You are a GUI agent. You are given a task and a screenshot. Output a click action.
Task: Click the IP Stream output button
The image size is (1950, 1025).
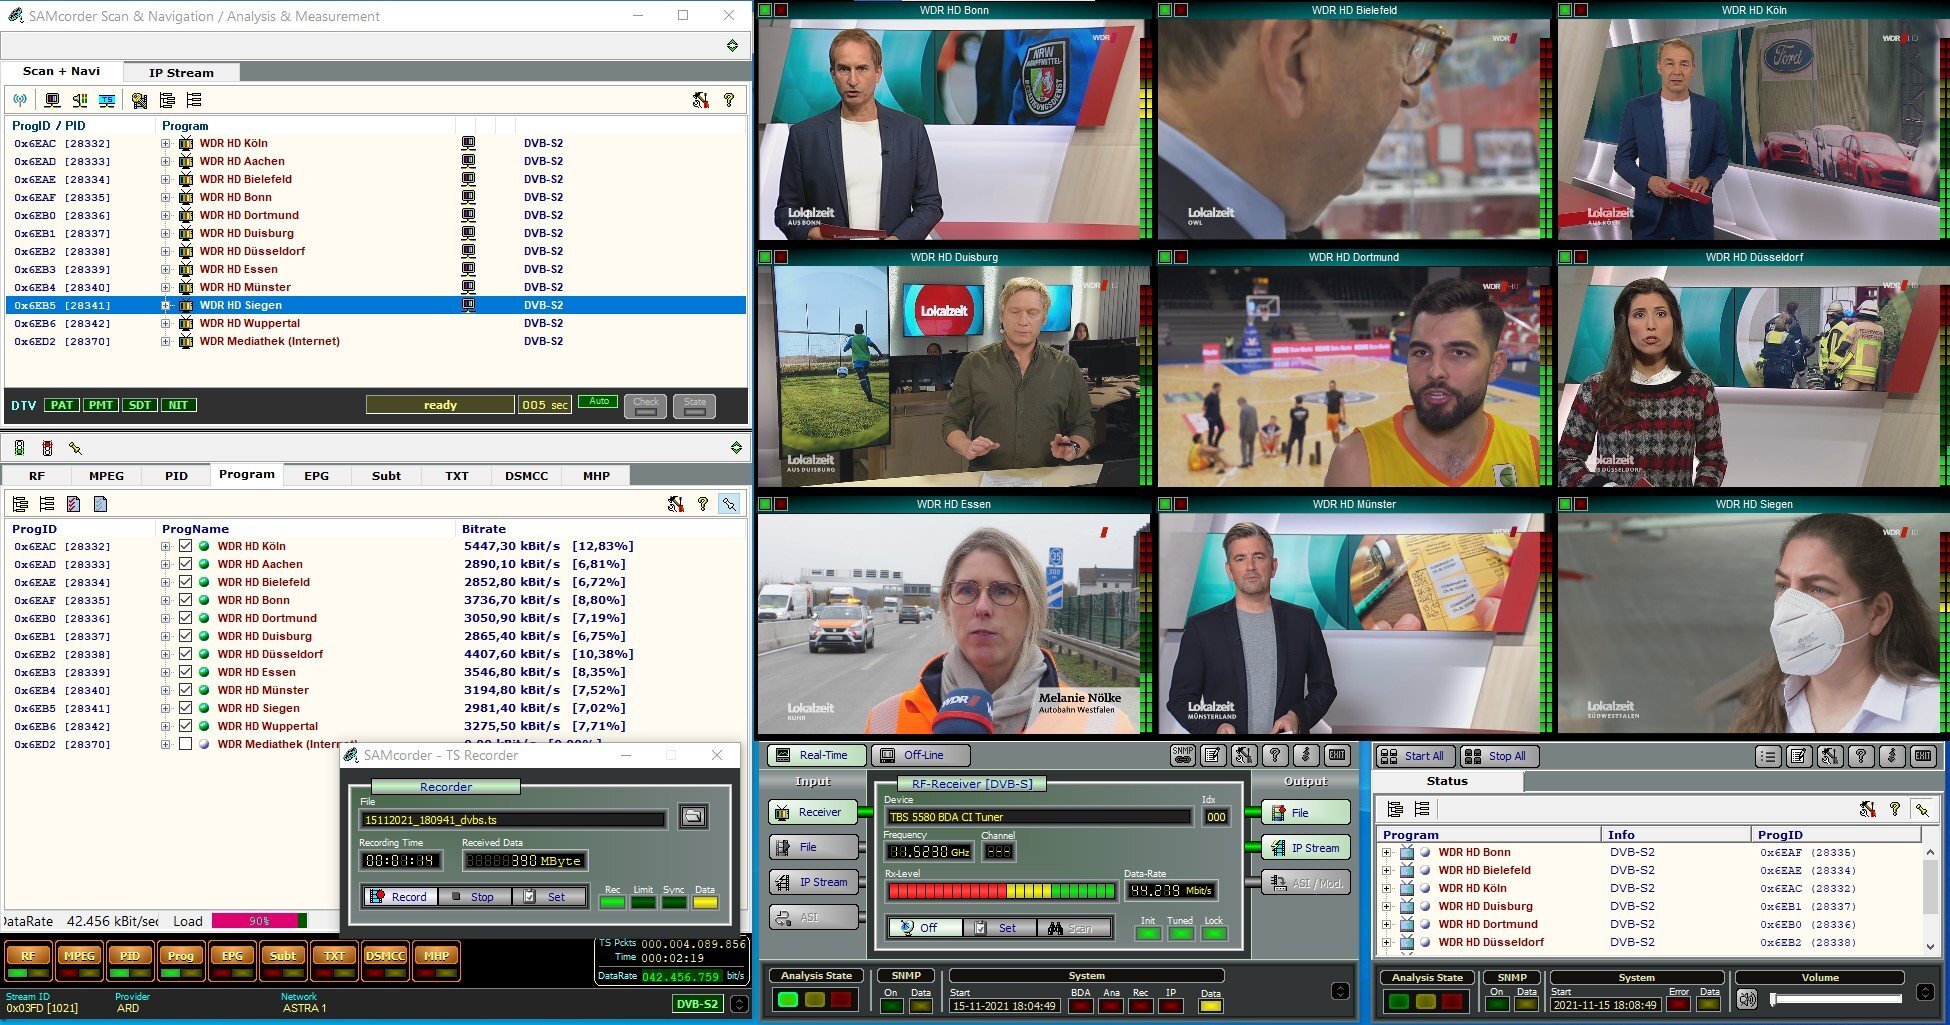[1305, 848]
